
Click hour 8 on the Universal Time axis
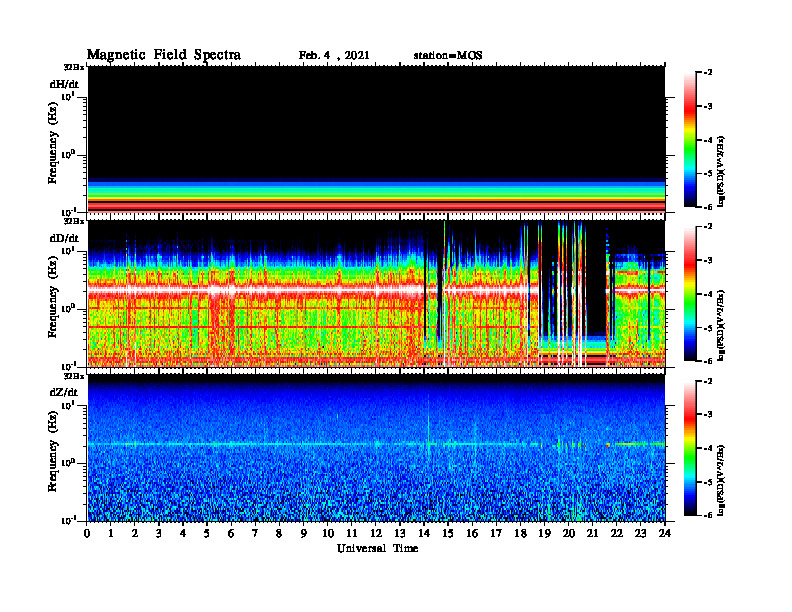click(x=279, y=534)
